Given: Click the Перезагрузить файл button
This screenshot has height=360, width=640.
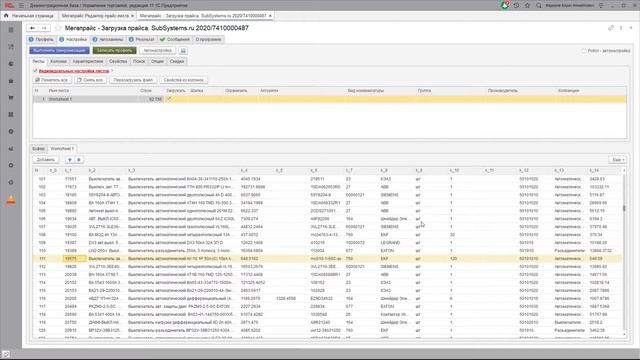Looking at the screenshot, I should [x=133, y=80].
